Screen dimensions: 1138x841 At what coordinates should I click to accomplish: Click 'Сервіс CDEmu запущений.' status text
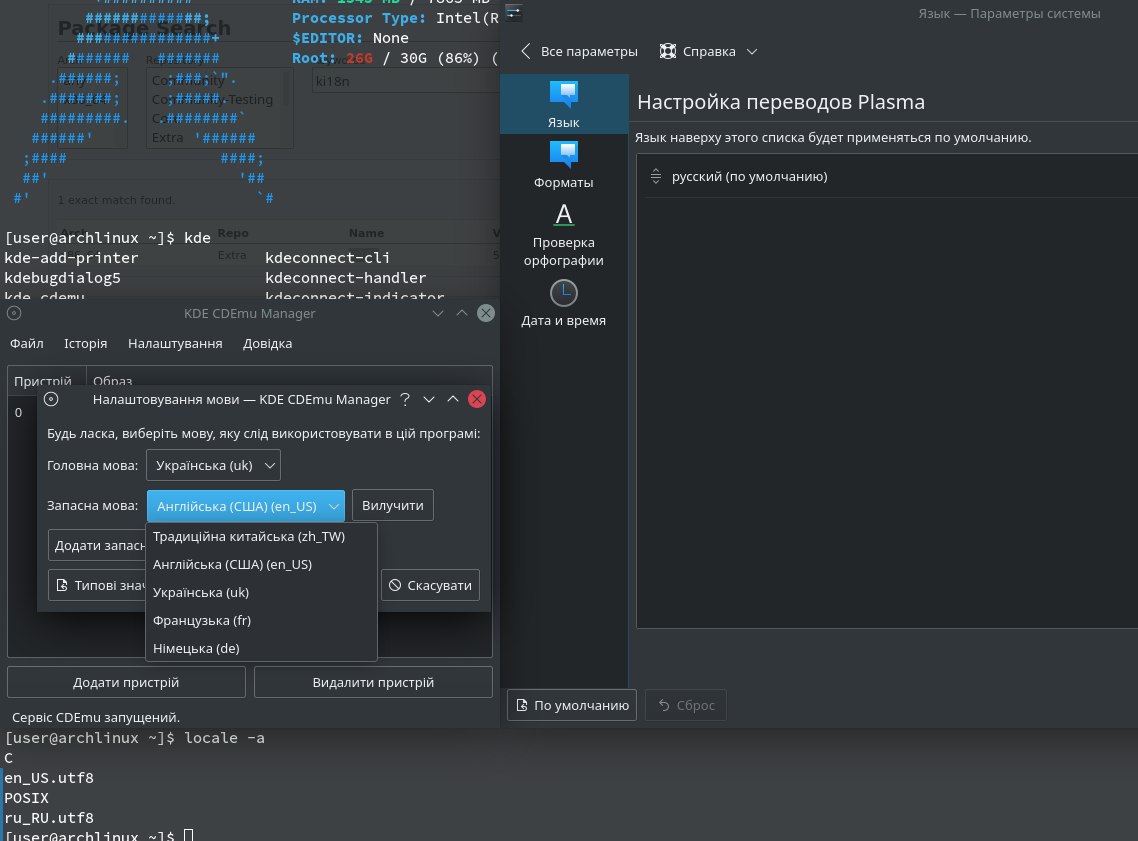(x=96, y=717)
